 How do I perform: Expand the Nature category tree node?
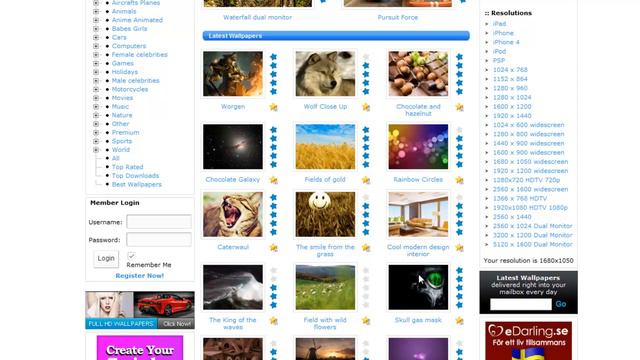(96, 115)
